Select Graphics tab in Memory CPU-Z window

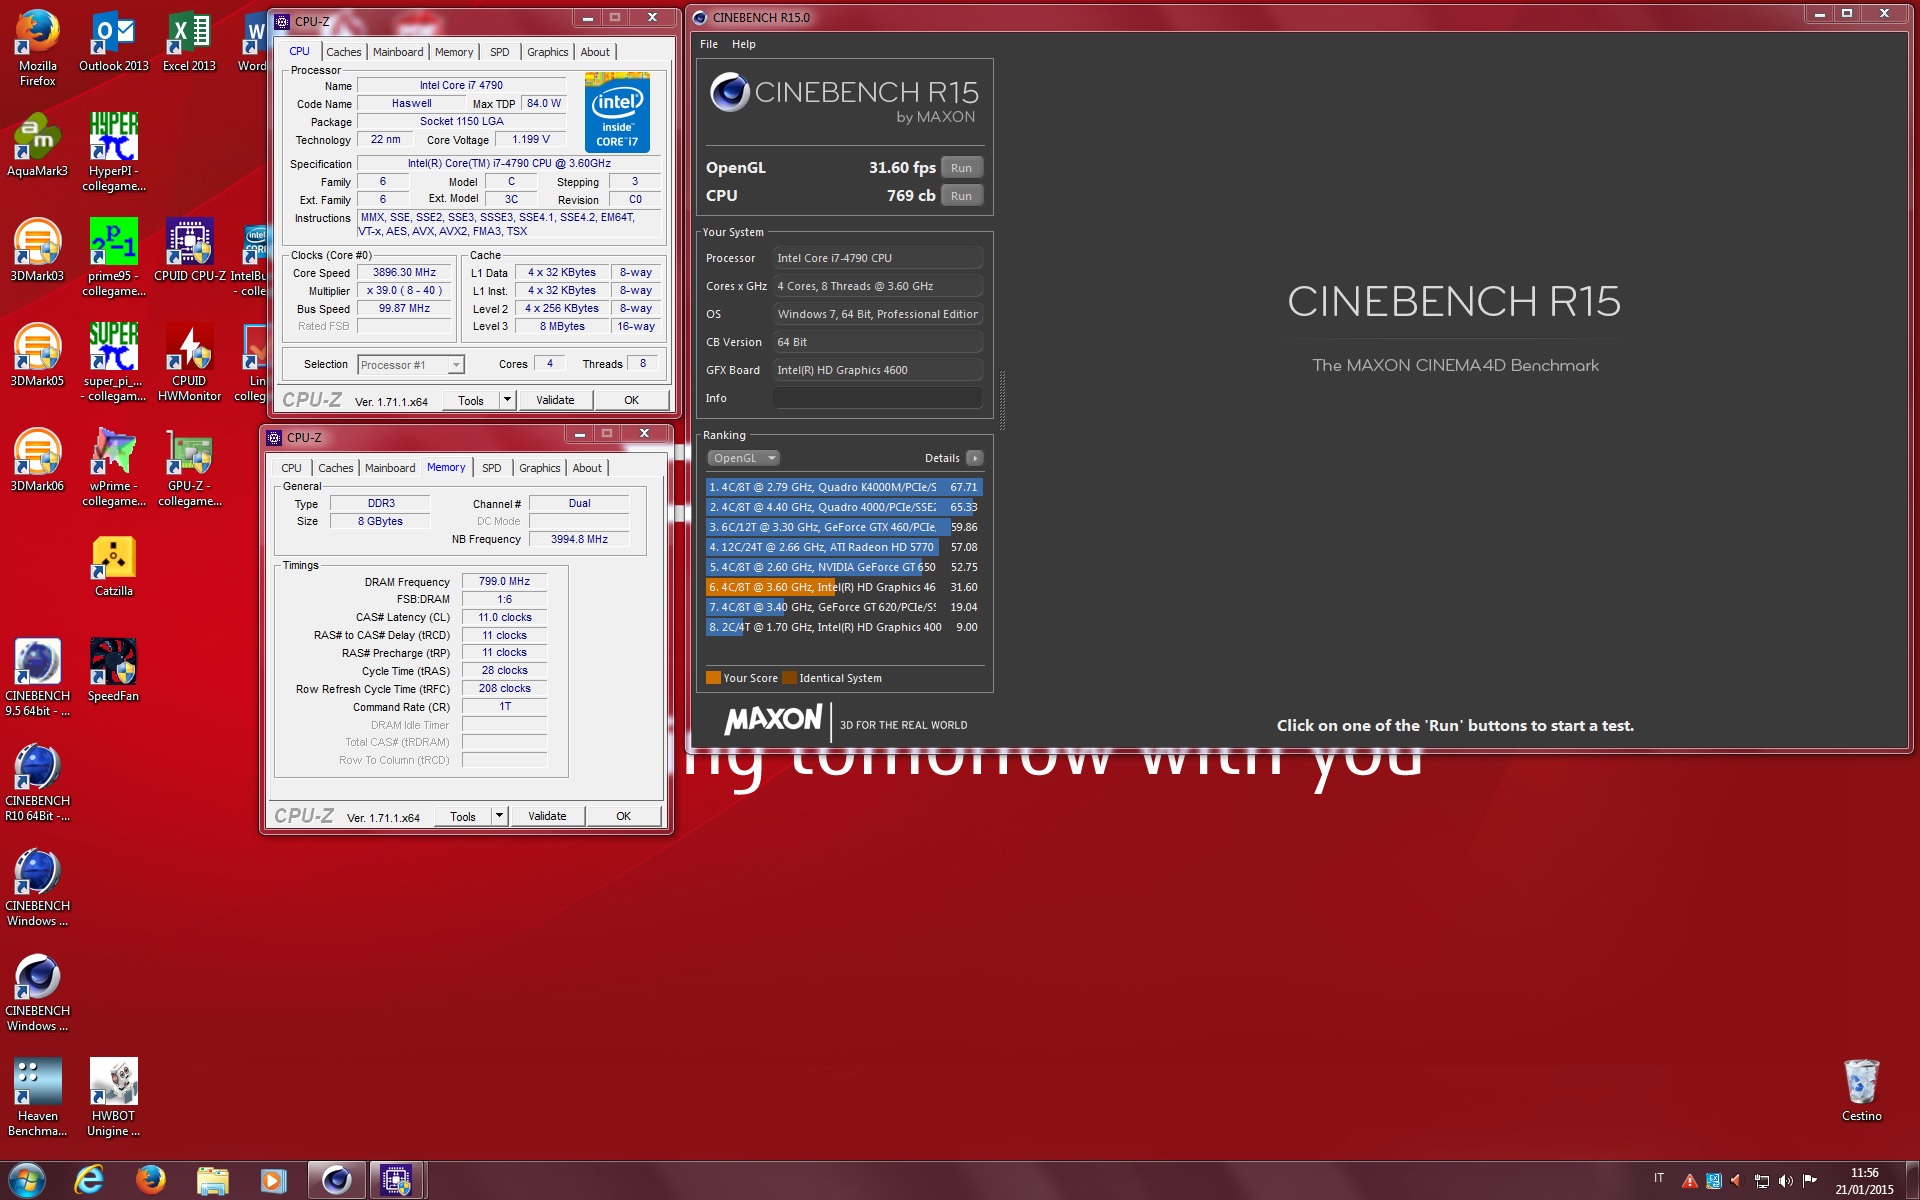tap(539, 468)
